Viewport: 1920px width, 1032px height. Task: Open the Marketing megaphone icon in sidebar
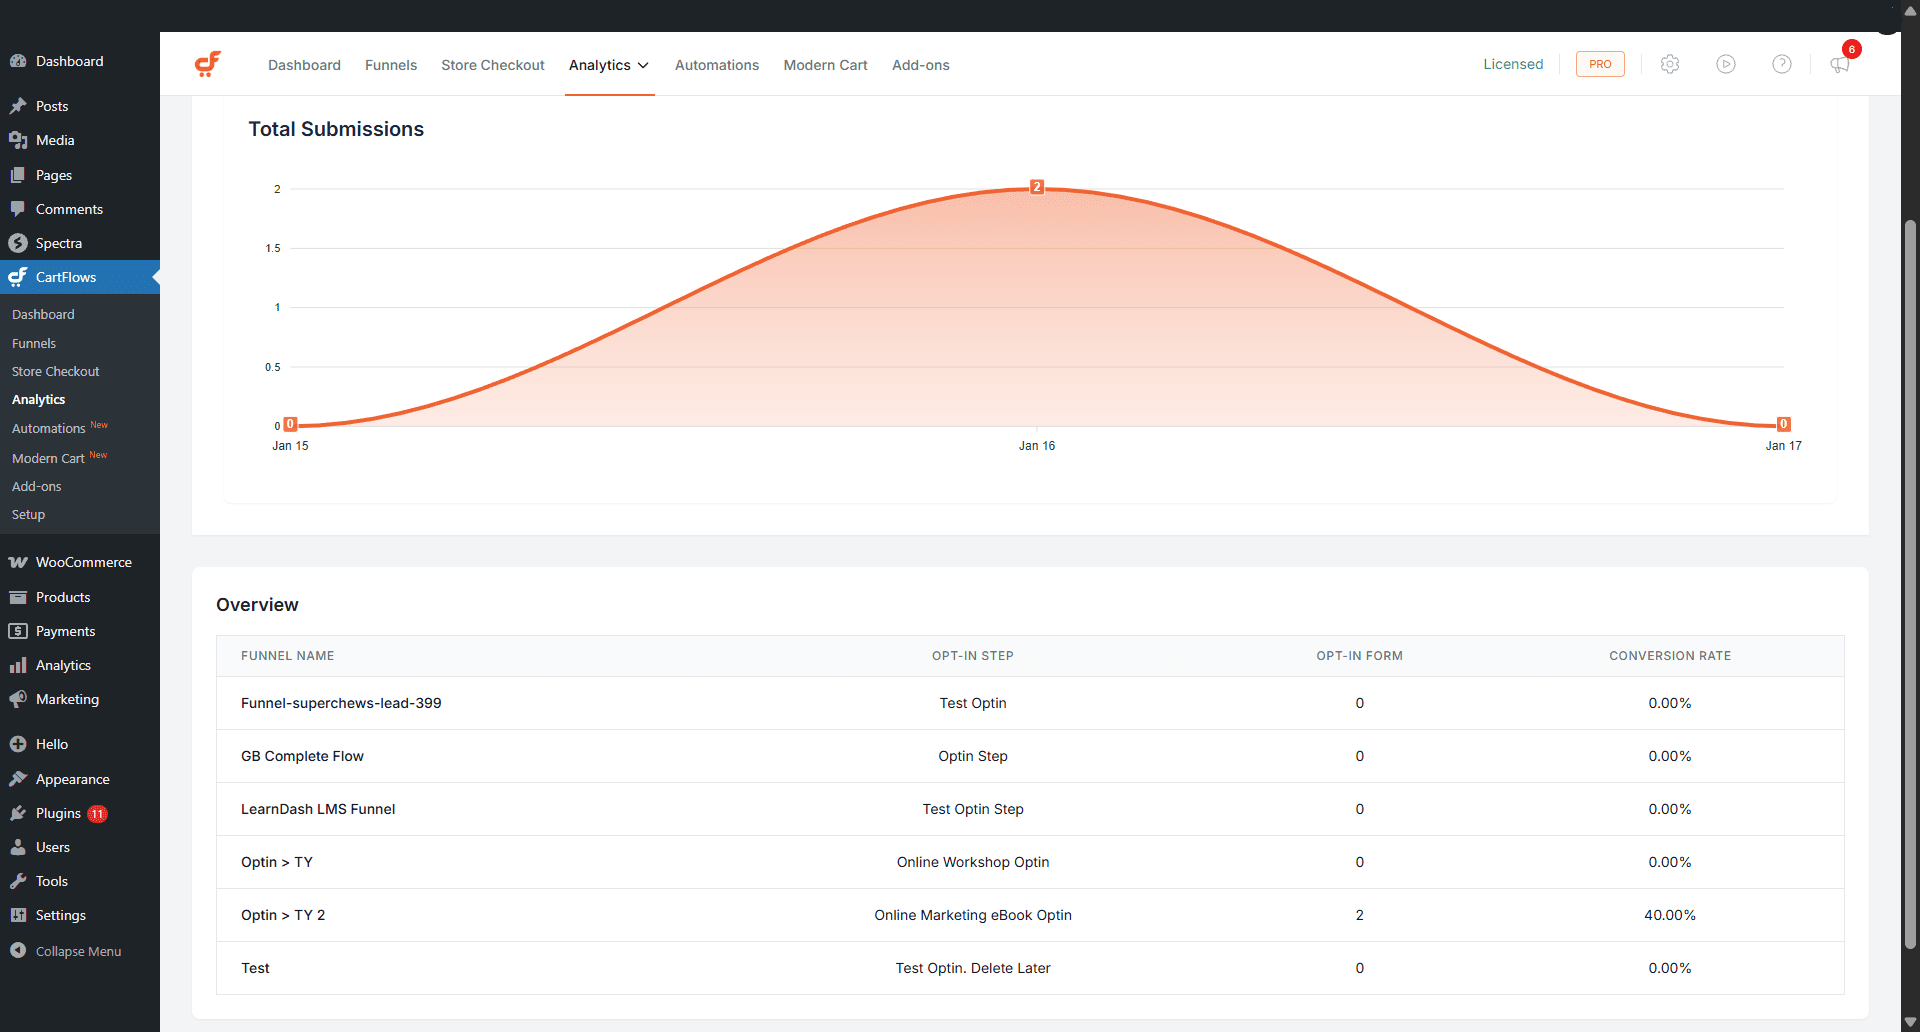click(x=18, y=699)
